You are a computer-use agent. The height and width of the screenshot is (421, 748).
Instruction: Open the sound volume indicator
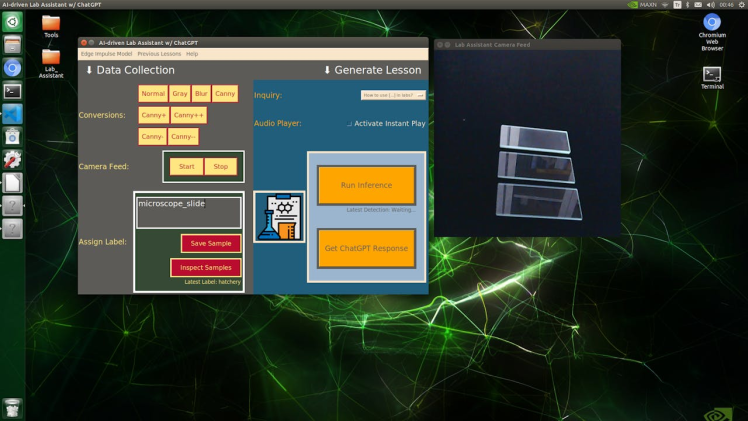point(710,5)
